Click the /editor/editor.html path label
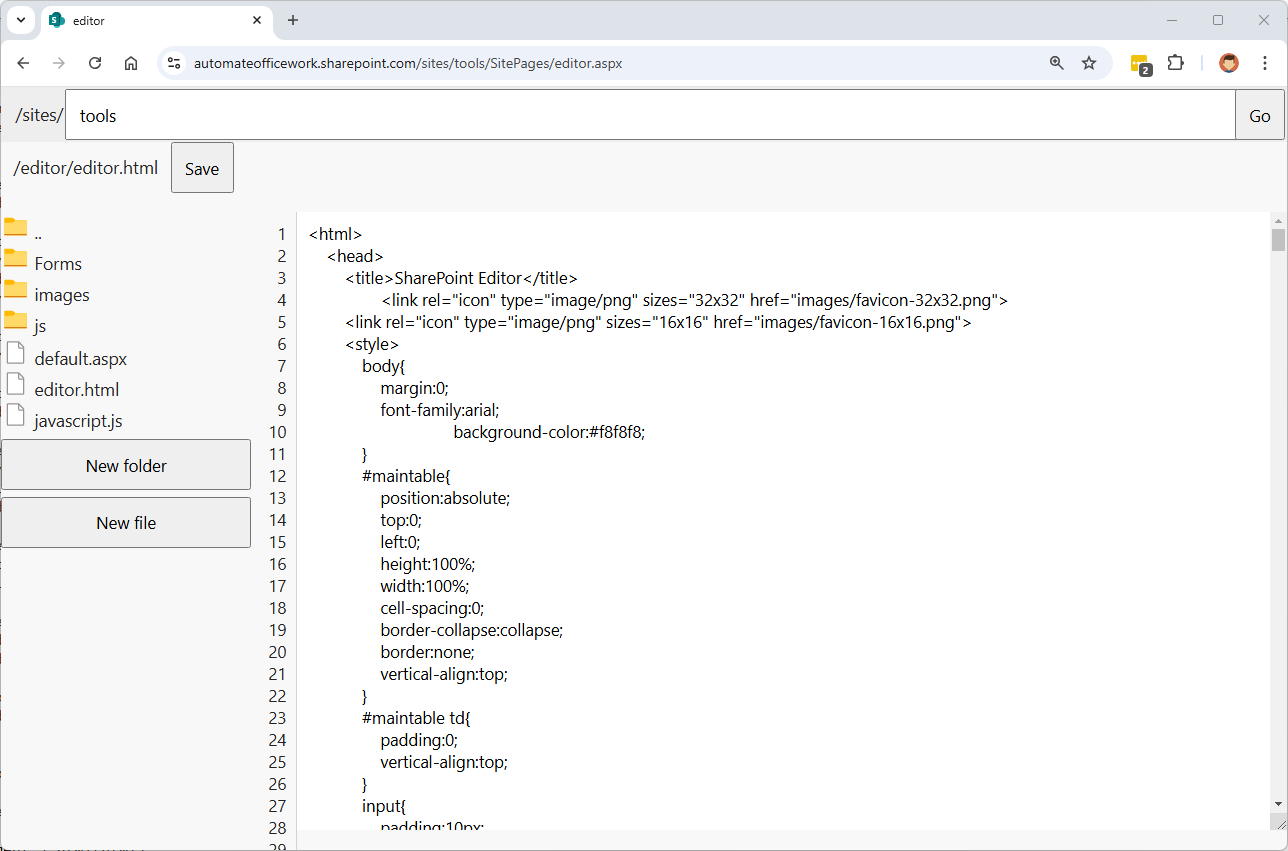Viewport: 1288px width, 851px height. tap(86, 168)
